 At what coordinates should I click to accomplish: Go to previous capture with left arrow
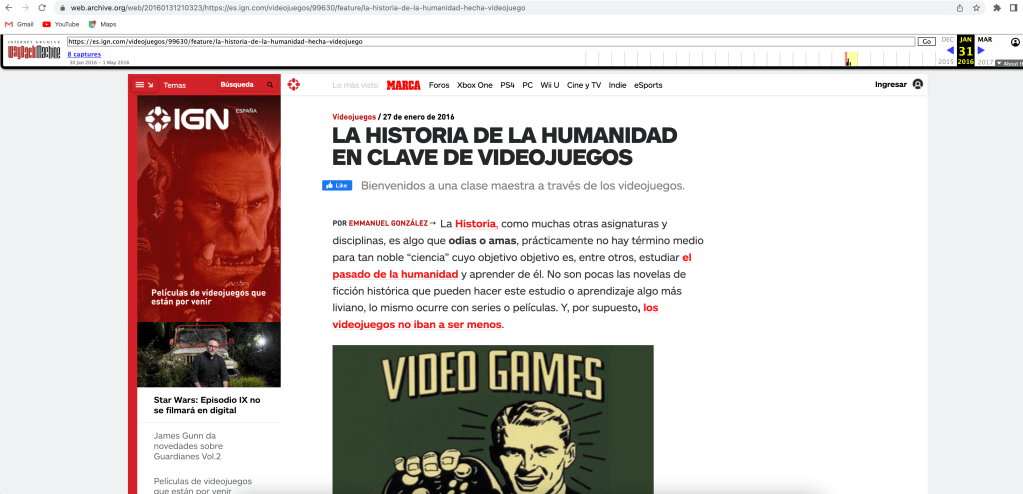pyautogui.click(x=950, y=50)
